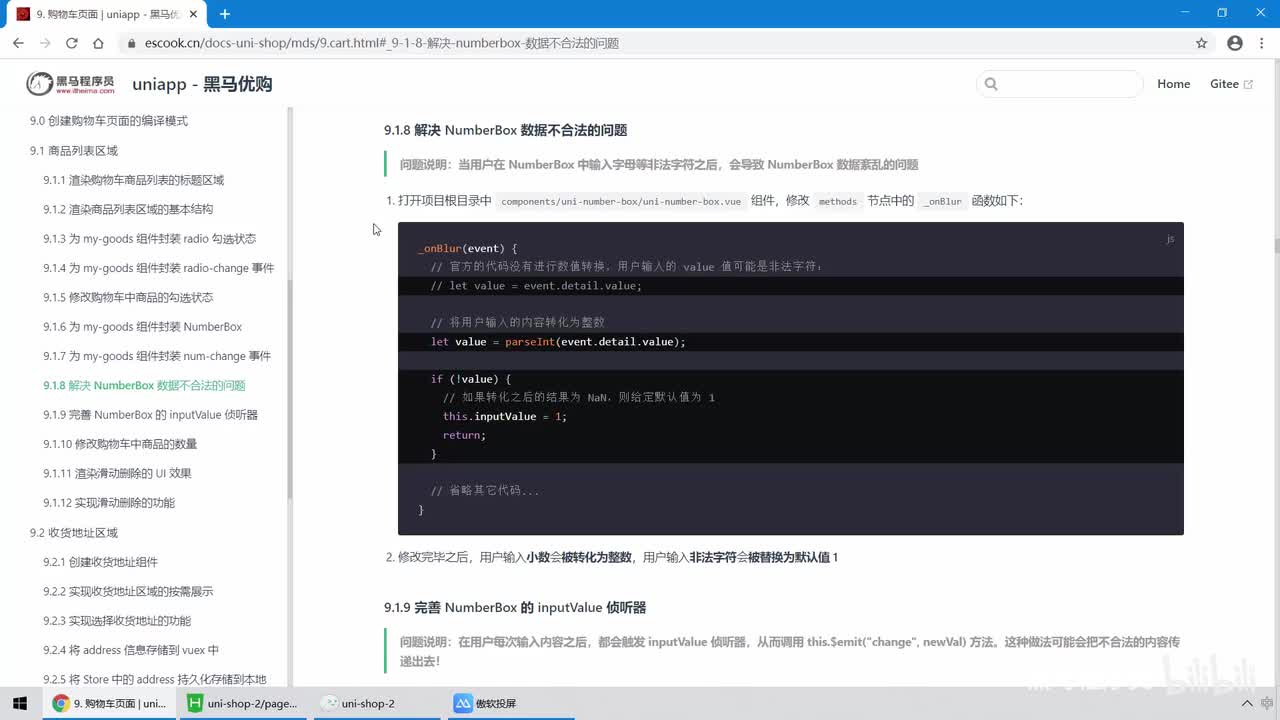1280x720 pixels.
Task: Focus the address bar URL
Action: pos(382,43)
